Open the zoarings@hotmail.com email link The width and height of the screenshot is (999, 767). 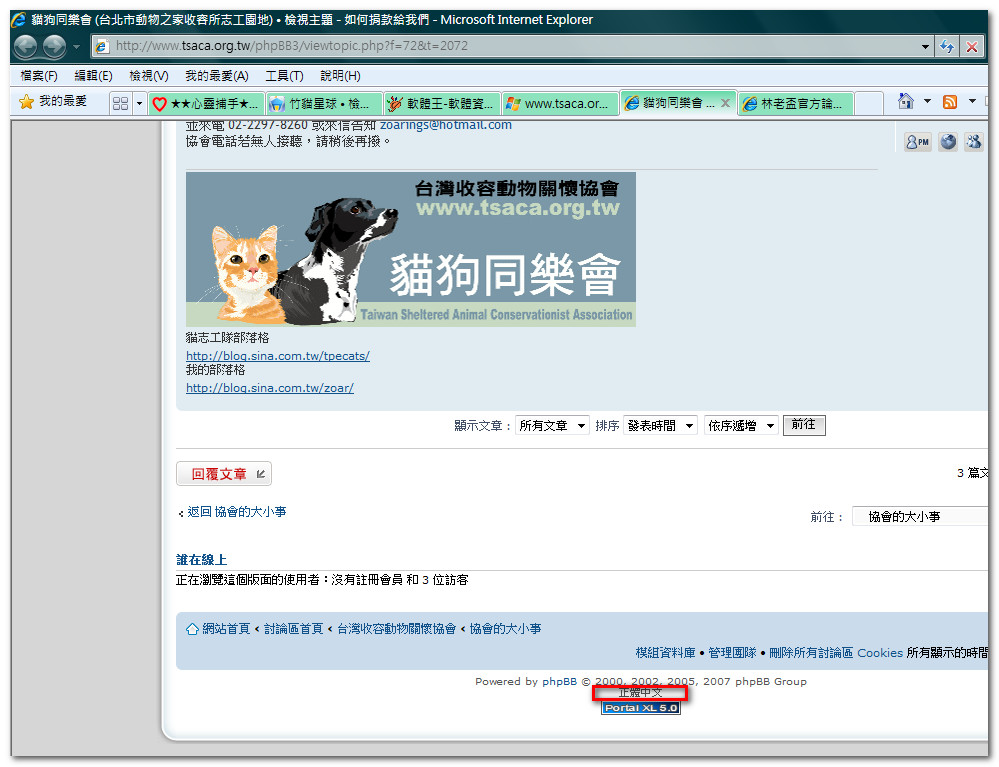(x=446, y=125)
